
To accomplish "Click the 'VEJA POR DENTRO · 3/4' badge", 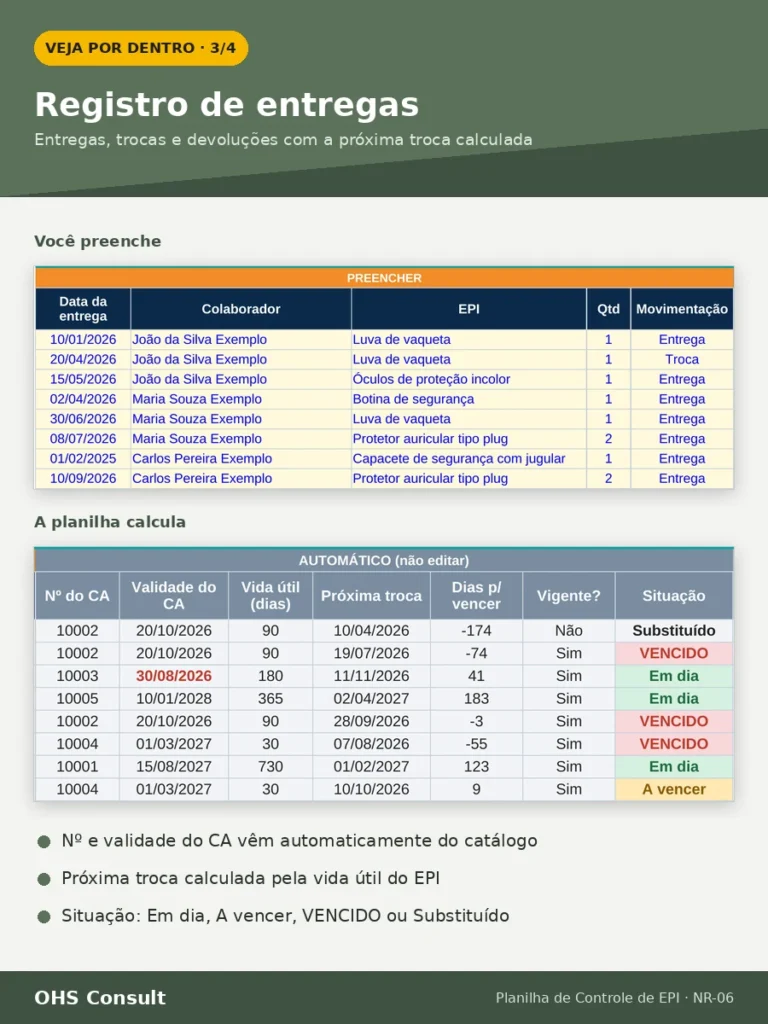I will (x=141, y=48).
